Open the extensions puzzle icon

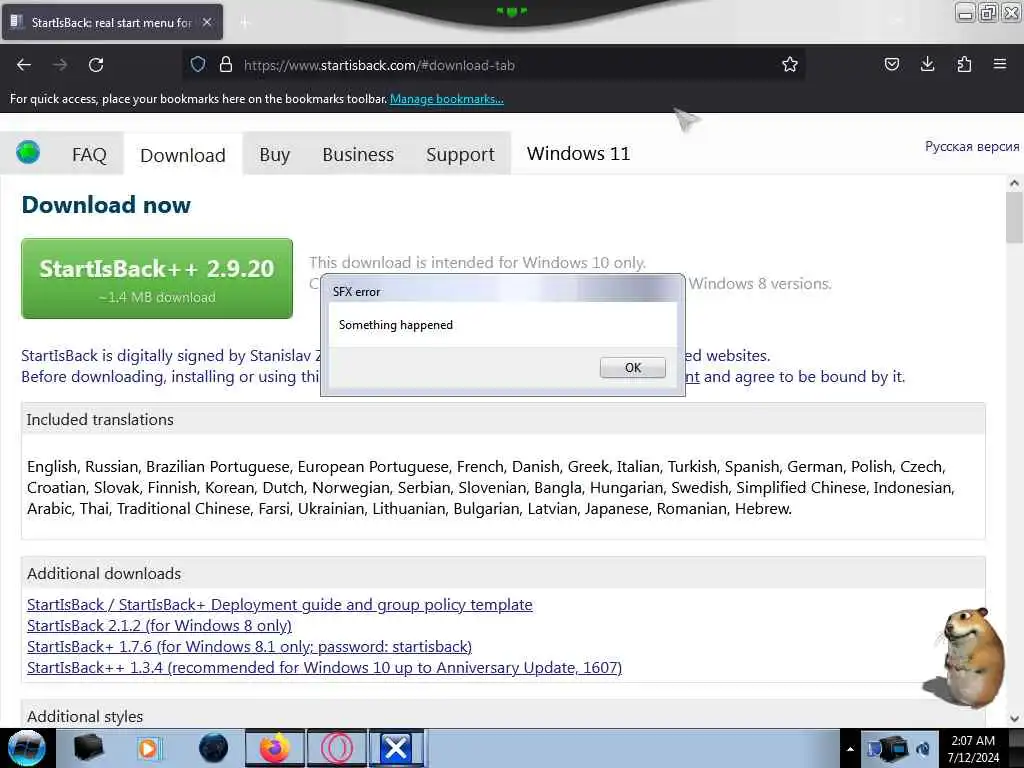pyautogui.click(x=964, y=64)
